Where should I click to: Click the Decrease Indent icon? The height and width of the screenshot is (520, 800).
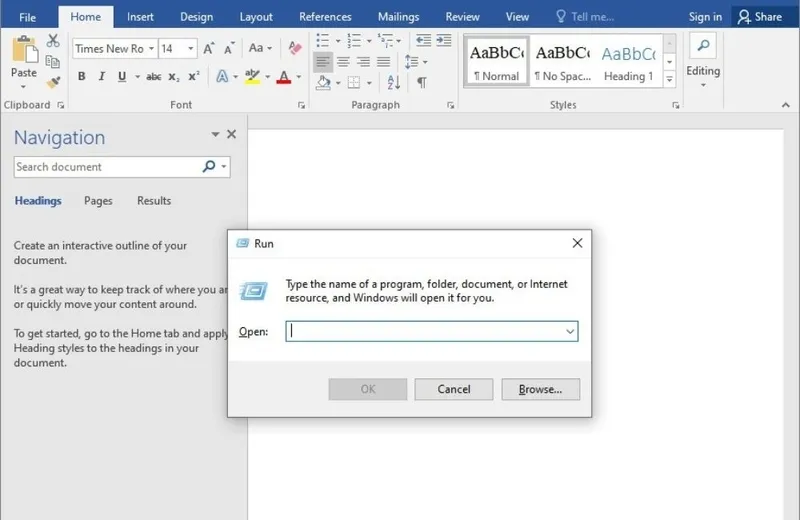(423, 40)
